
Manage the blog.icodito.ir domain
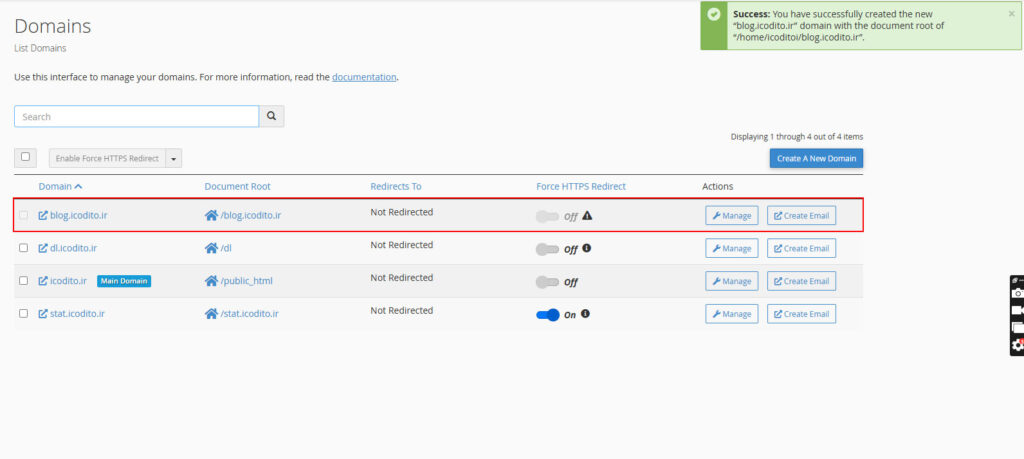(731, 215)
